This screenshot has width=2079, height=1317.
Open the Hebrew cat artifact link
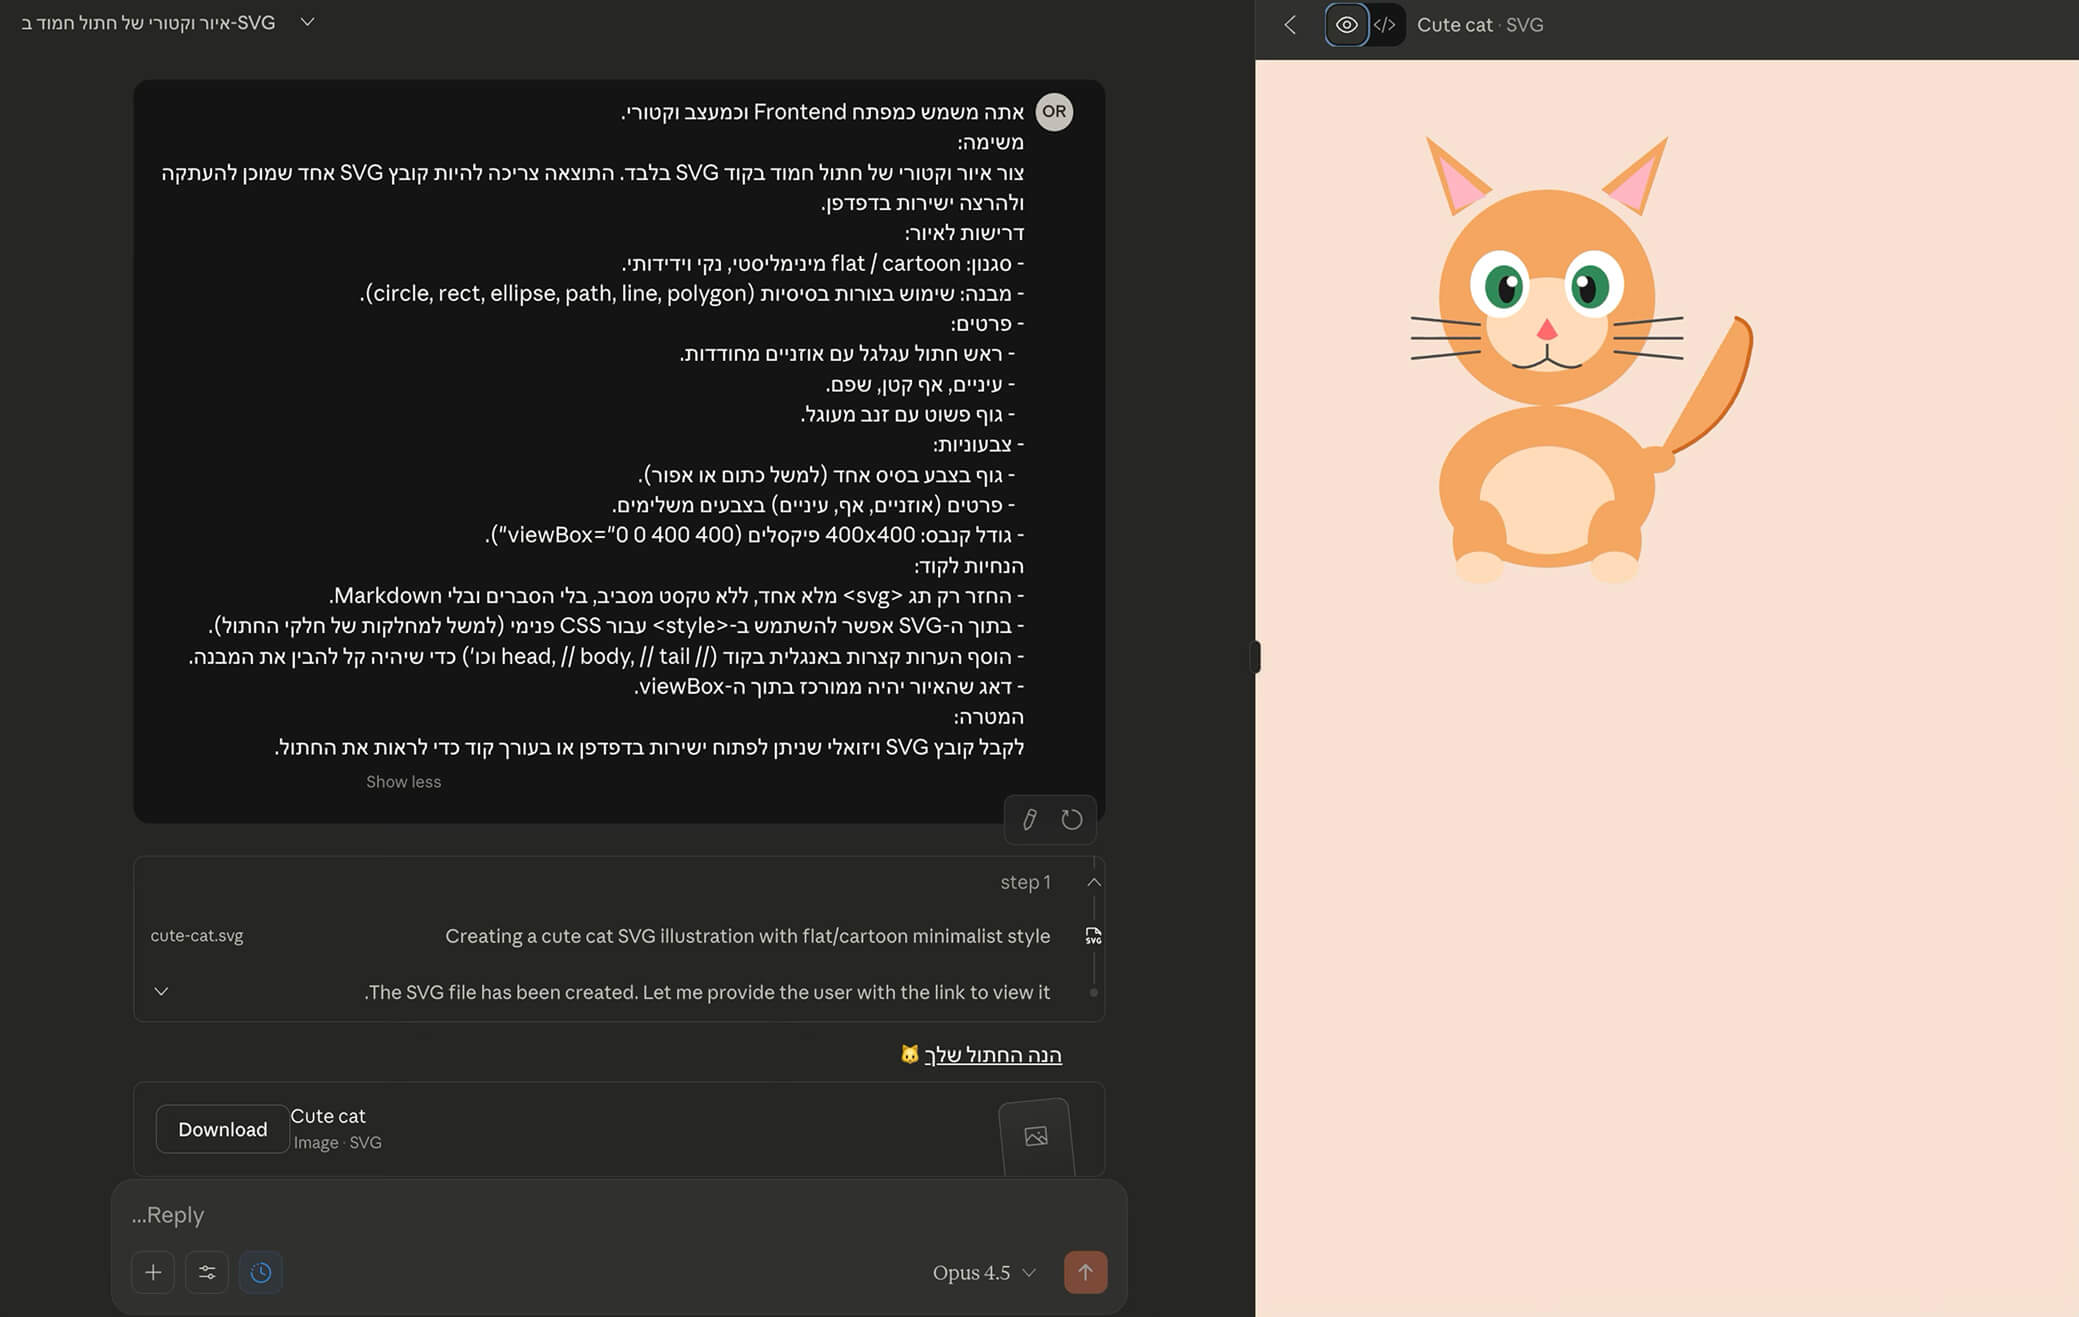click(x=992, y=1055)
